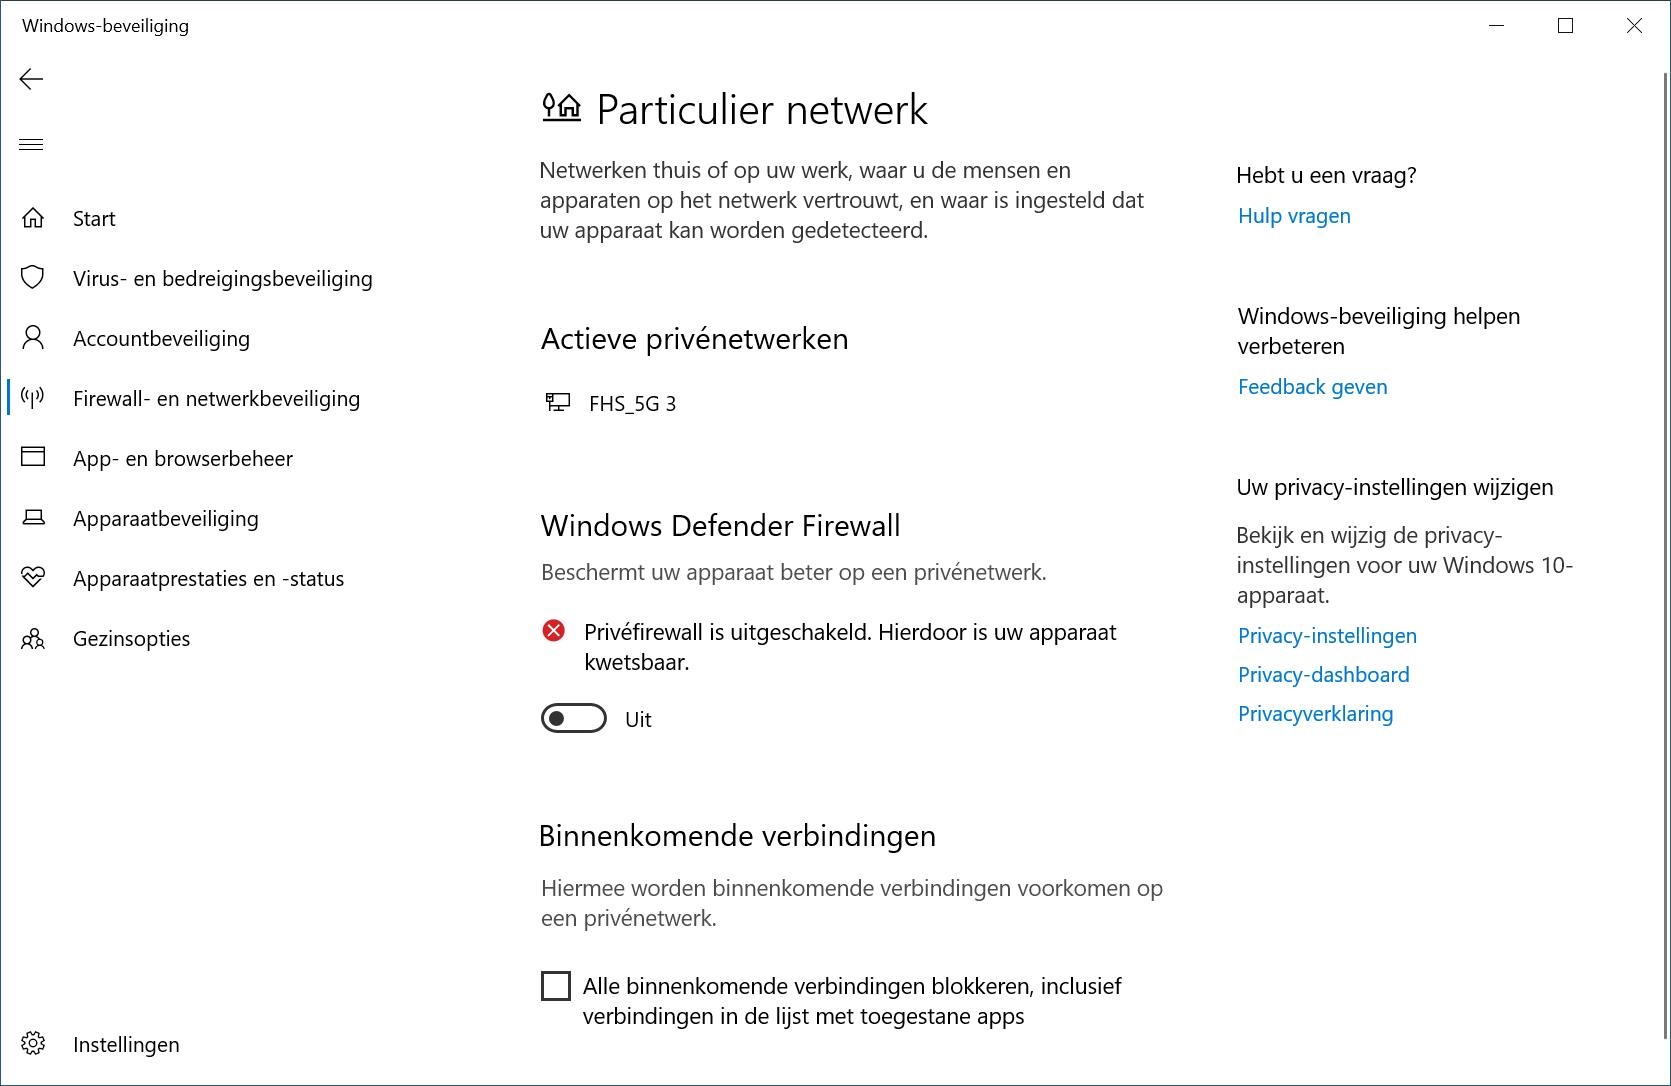Expand the hamburger navigation menu
1671x1086 pixels.
coord(31,145)
